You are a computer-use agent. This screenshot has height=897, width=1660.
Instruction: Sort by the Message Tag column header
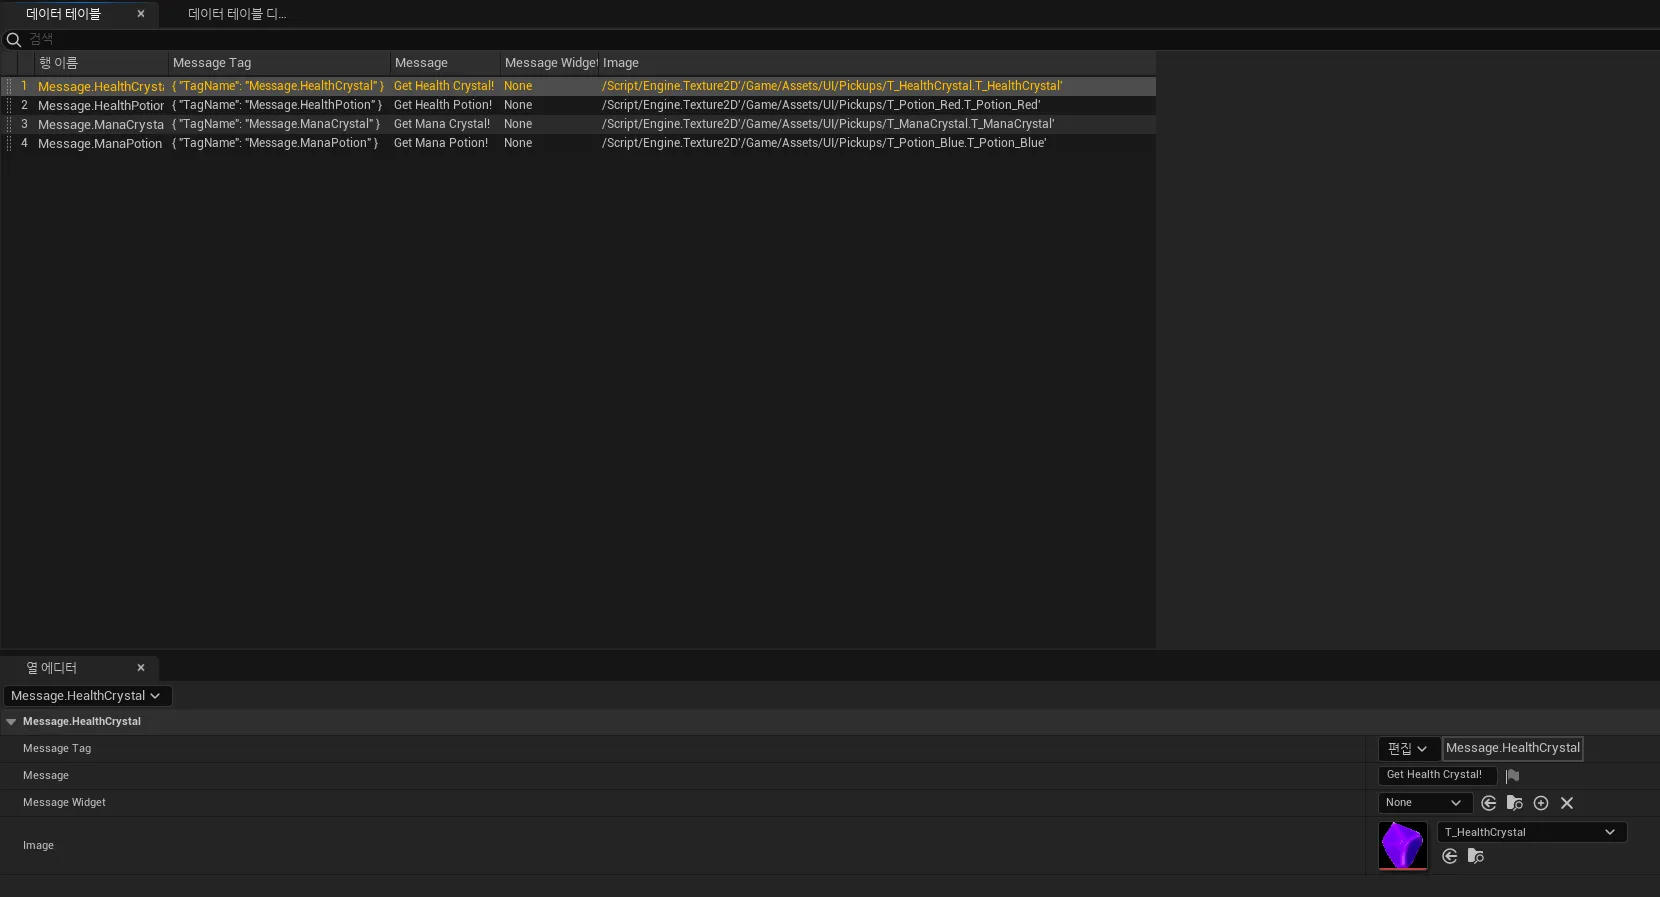click(x=279, y=63)
